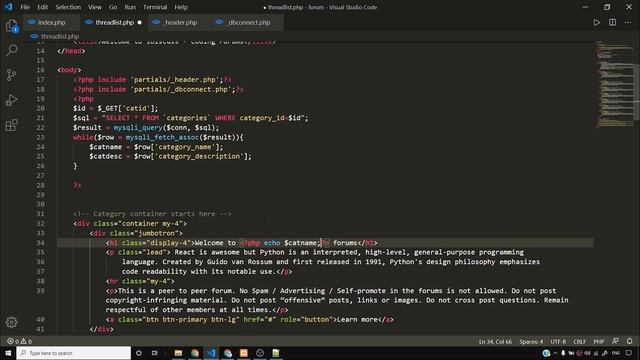The image size is (640, 360).
Task: Click CRLF end-of-line selector
Action: tap(579, 342)
